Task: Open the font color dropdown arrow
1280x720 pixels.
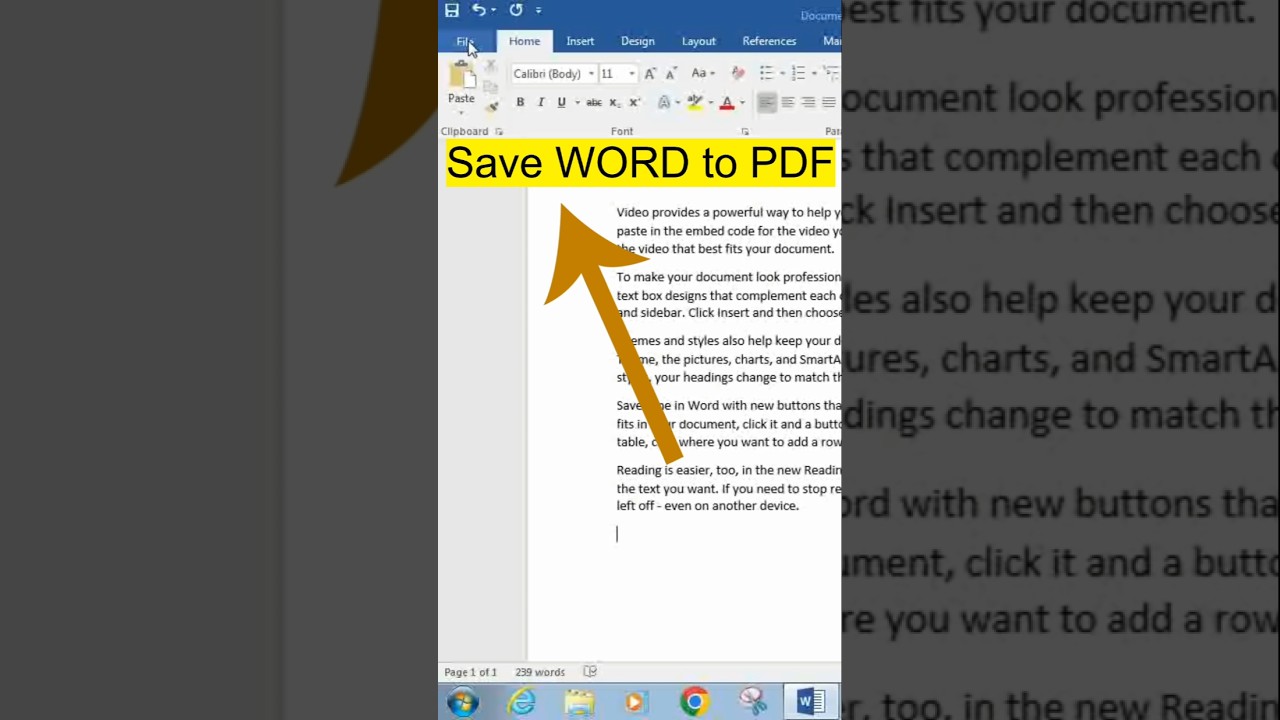Action: tap(742, 102)
